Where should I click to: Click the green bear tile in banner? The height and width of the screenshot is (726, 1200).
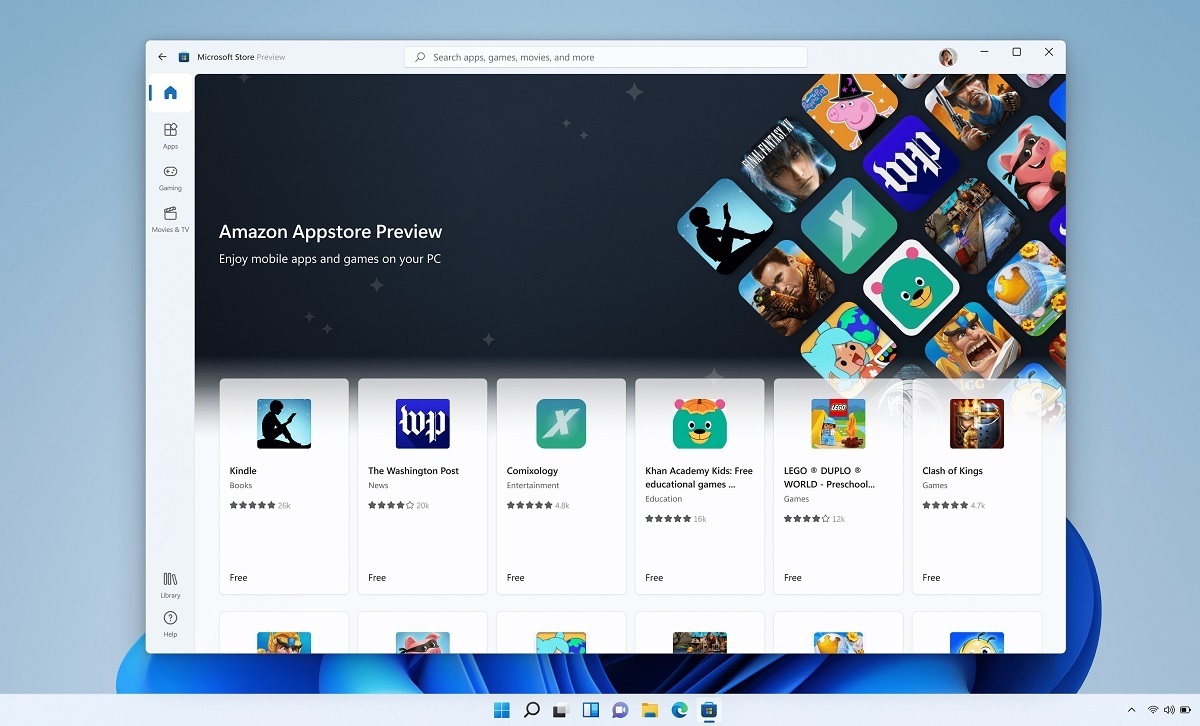tap(911, 288)
